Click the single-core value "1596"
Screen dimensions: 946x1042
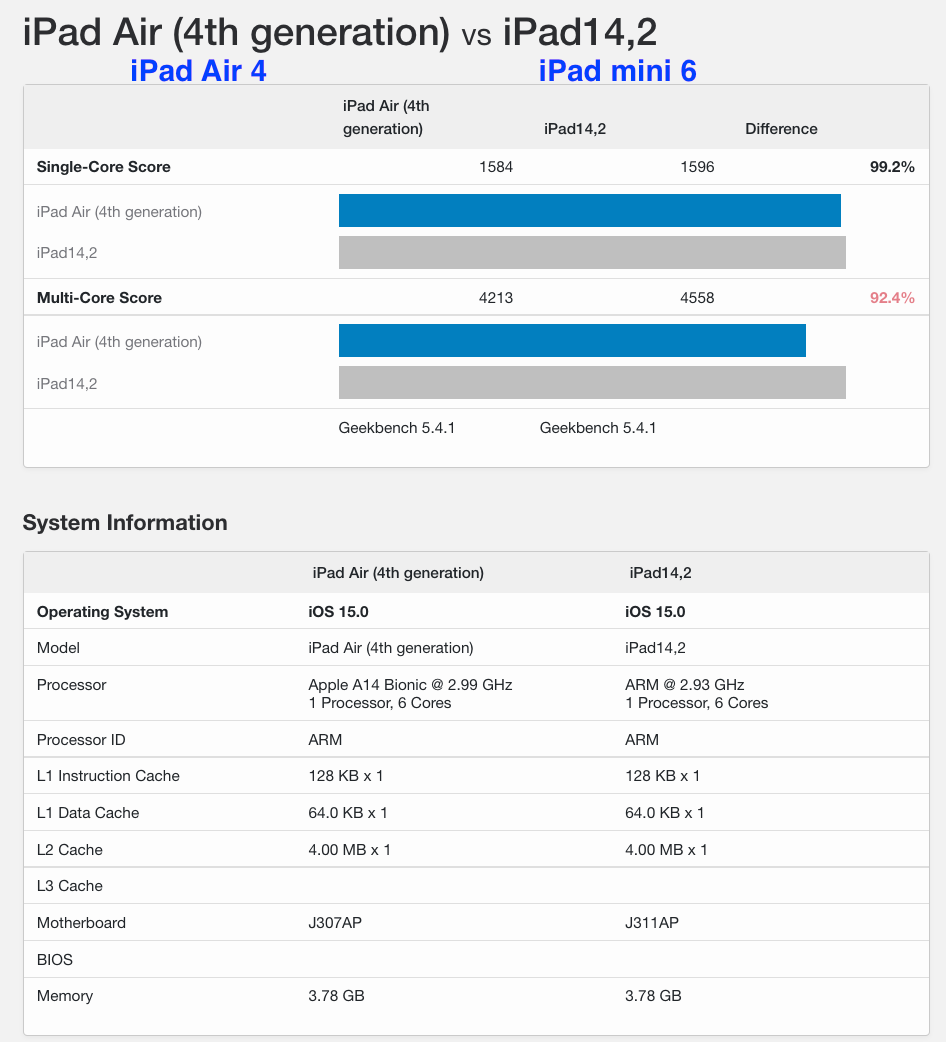pos(697,167)
